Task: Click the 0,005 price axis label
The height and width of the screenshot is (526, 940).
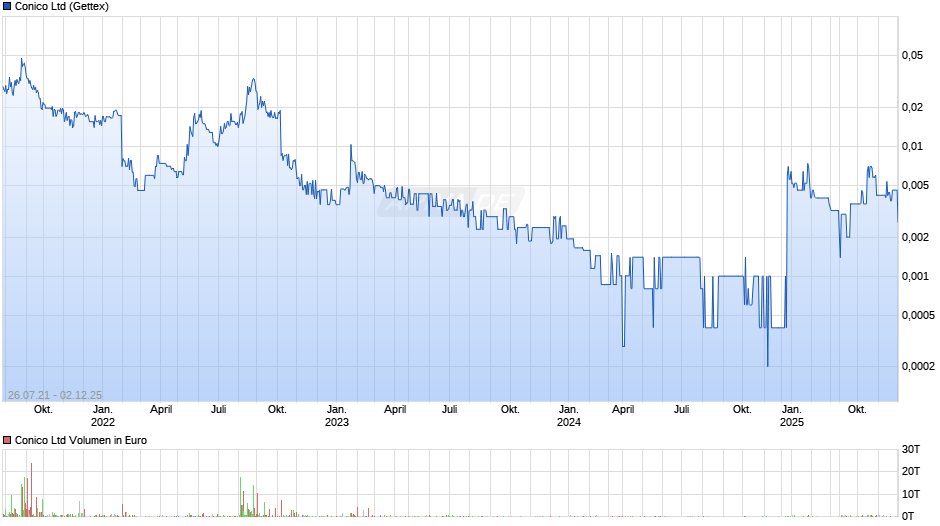Action: click(915, 185)
